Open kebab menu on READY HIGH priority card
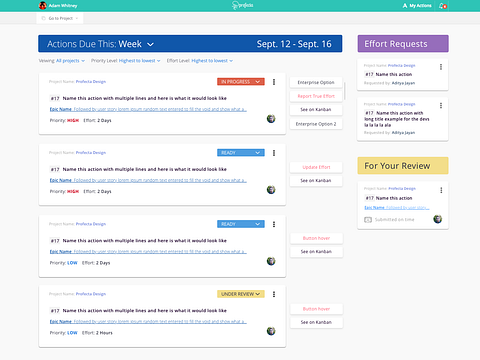Screen dimensions: 480x360 274,153
